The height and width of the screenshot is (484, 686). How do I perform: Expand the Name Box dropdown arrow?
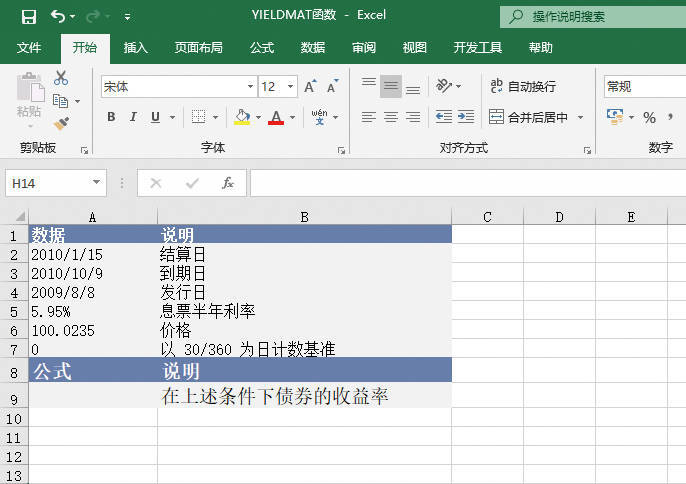pyautogui.click(x=97, y=183)
